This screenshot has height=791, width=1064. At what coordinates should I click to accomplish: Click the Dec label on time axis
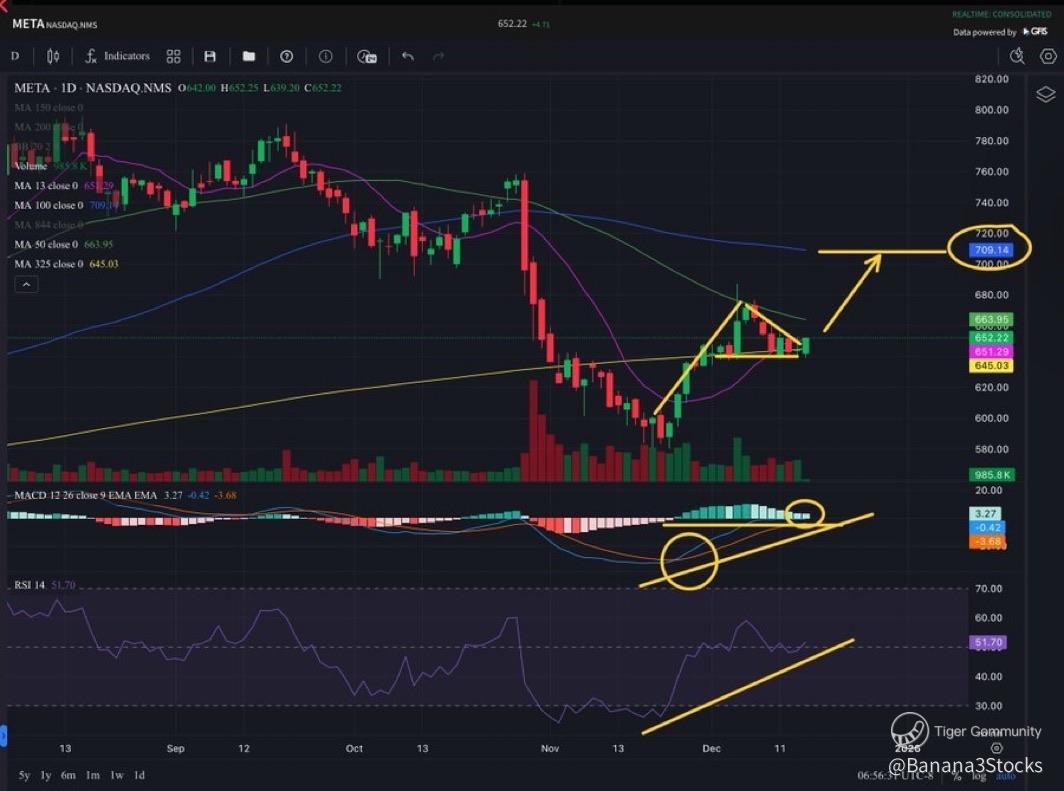click(x=711, y=748)
